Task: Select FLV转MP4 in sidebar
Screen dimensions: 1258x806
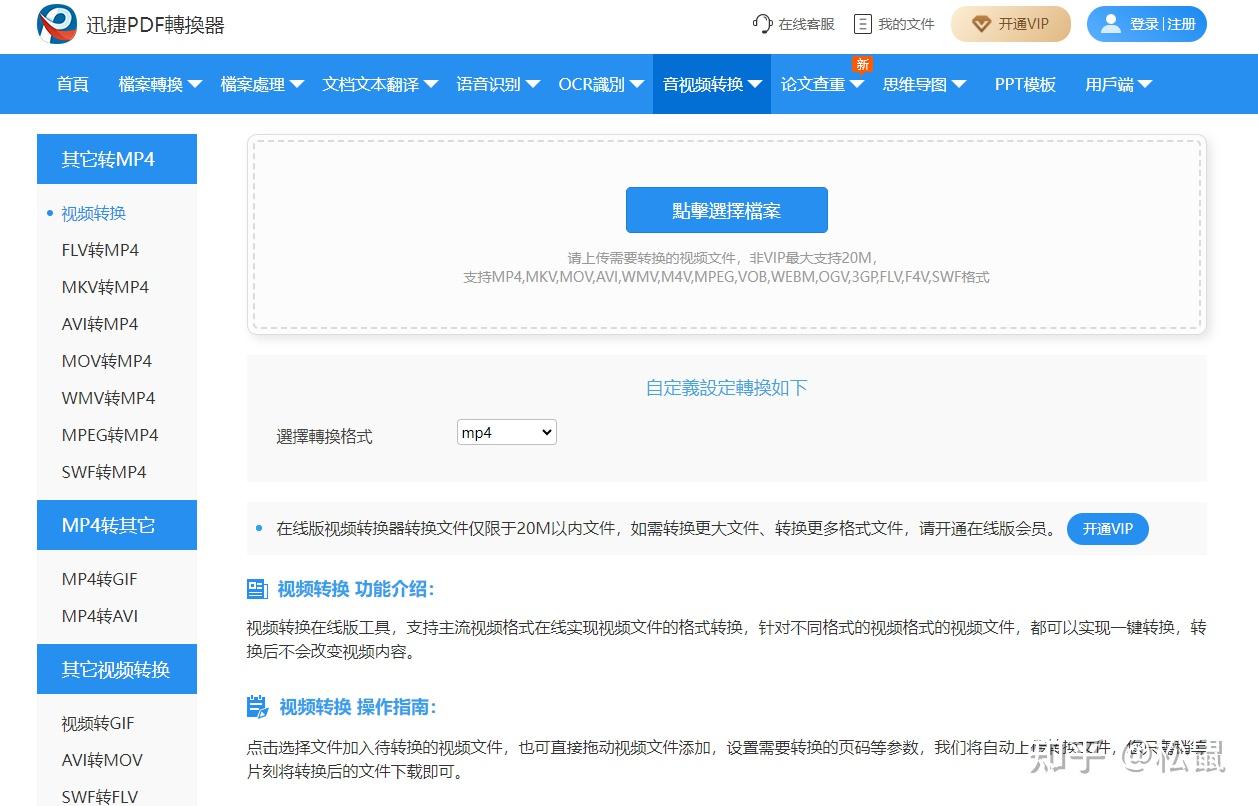Action: (x=100, y=250)
